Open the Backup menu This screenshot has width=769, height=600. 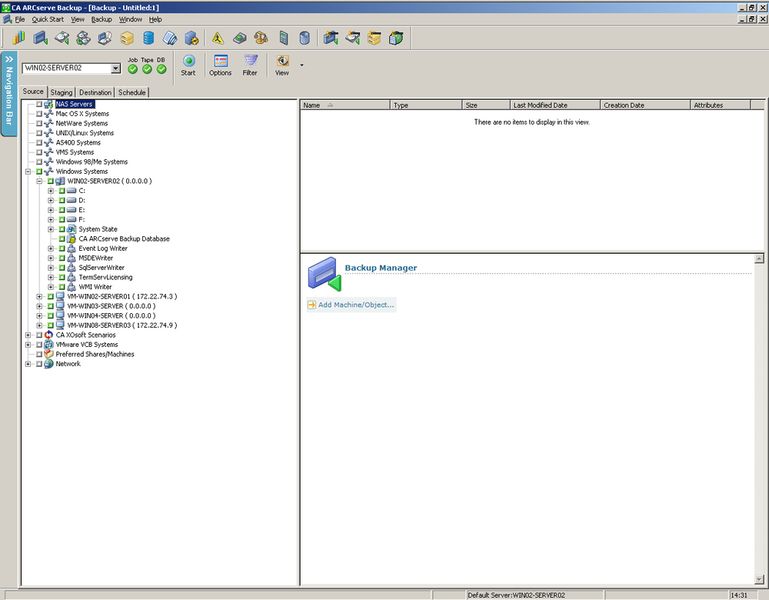[102, 19]
